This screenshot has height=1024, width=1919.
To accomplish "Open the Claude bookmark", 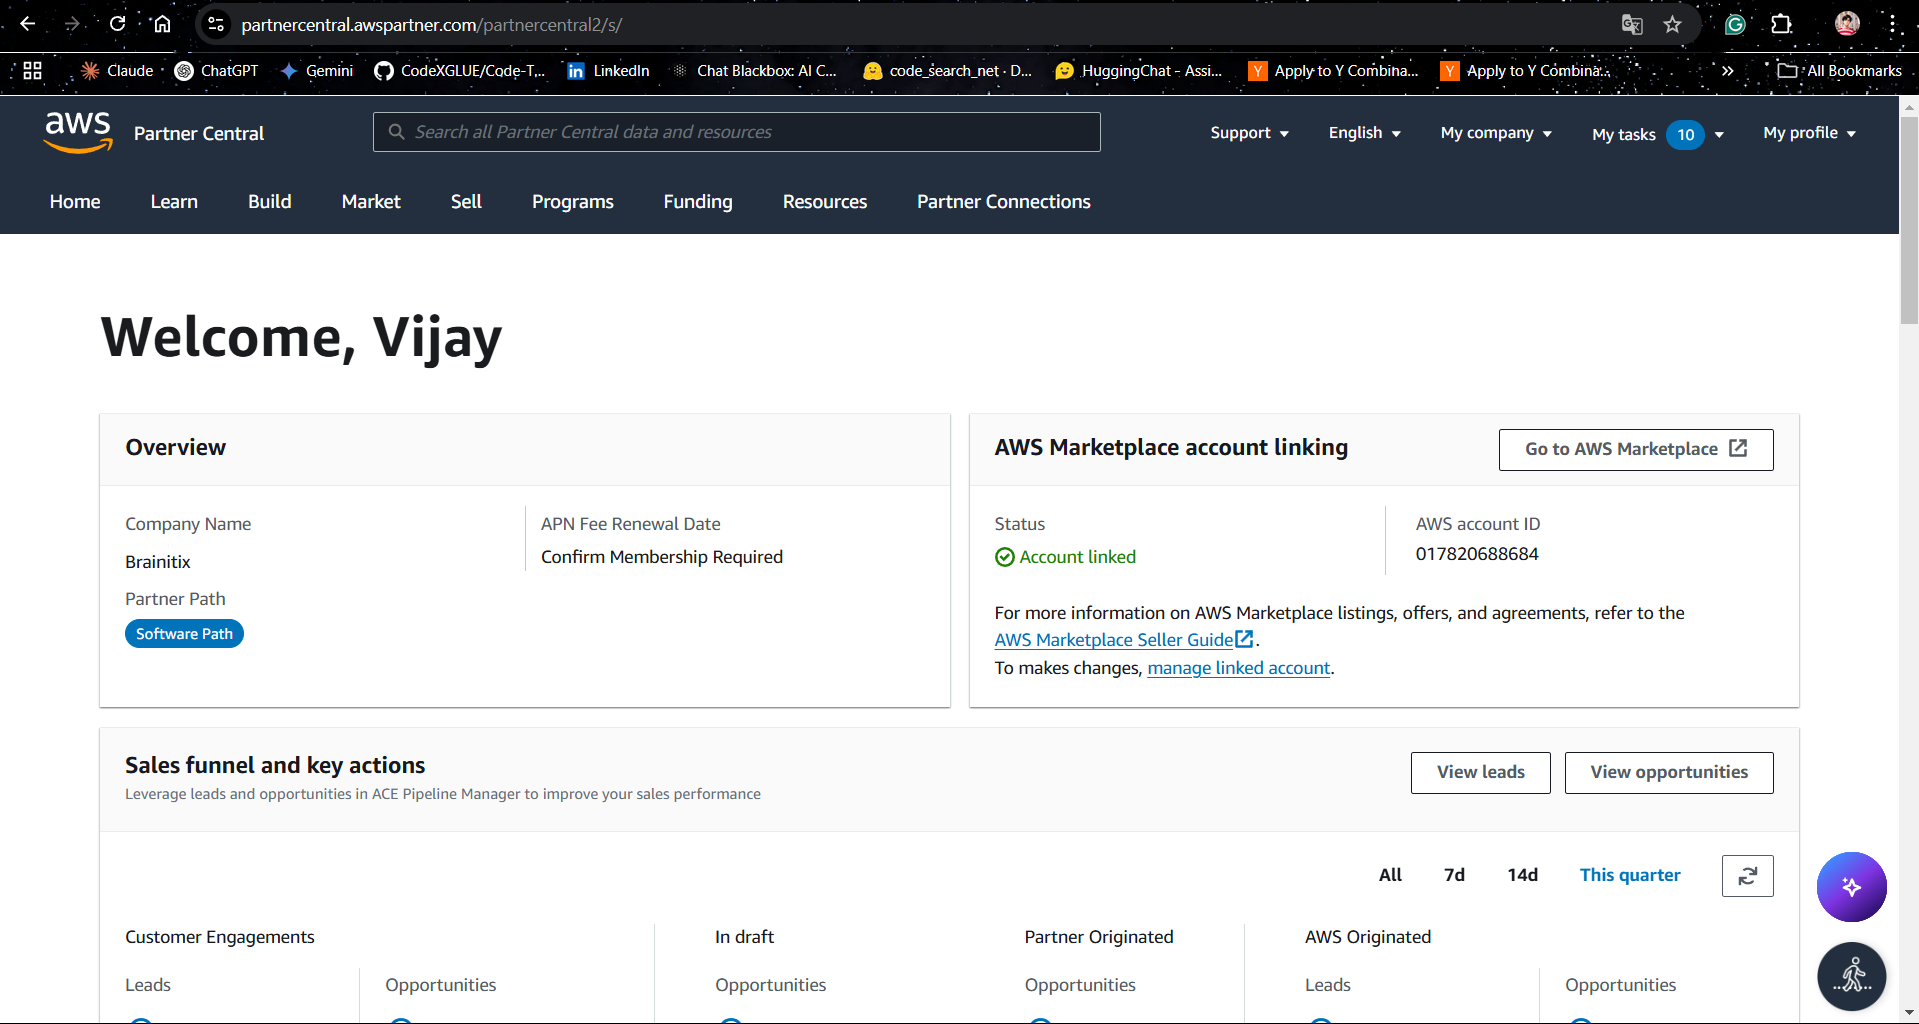I will click(117, 70).
